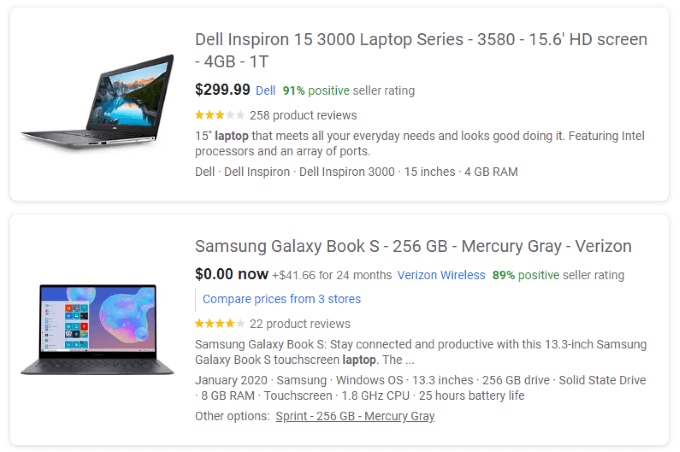Click the Dell Inspiron 3000 specs line
The height and width of the screenshot is (452, 680).
[356, 172]
